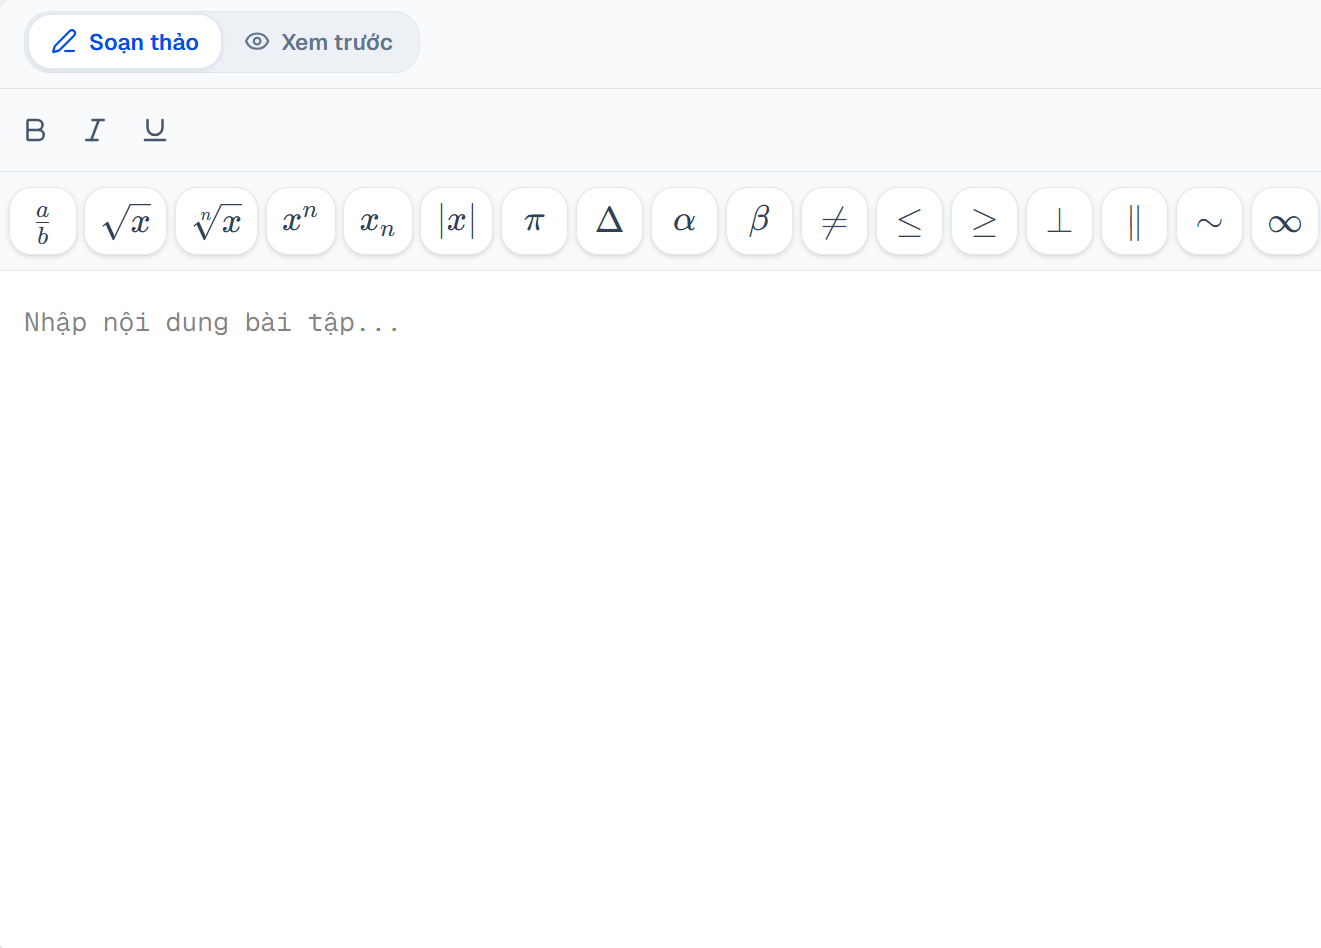Insert the absolute value of x symbol
1321x948 pixels.
[457, 221]
